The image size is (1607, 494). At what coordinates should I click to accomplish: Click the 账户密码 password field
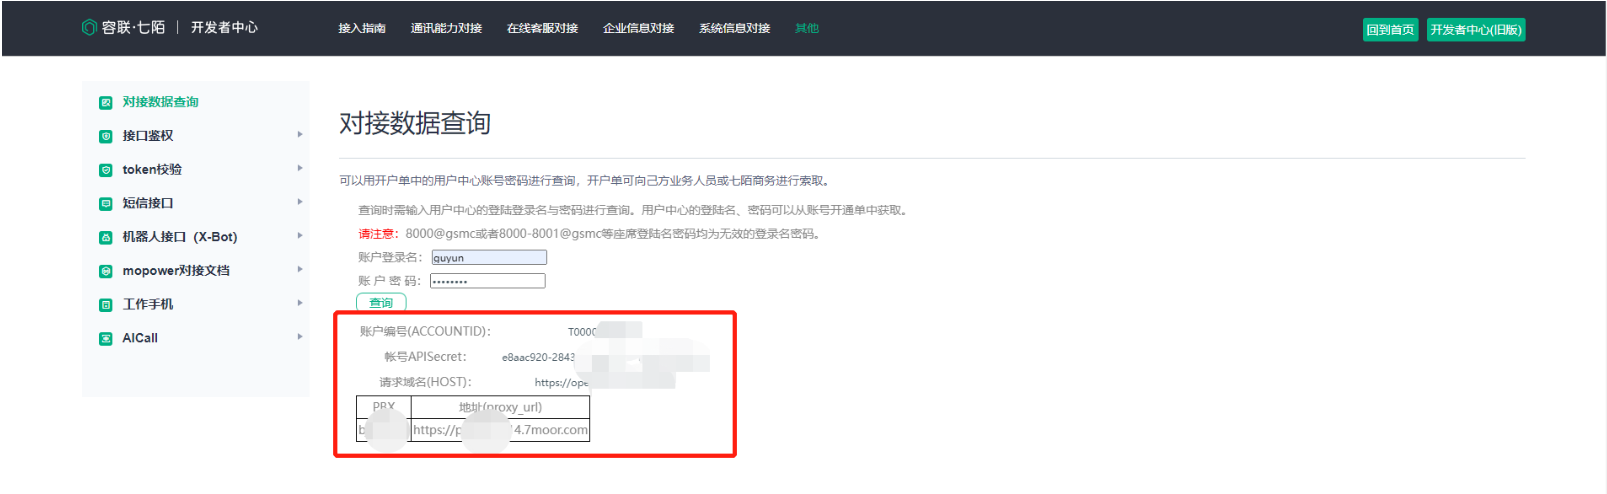488,281
